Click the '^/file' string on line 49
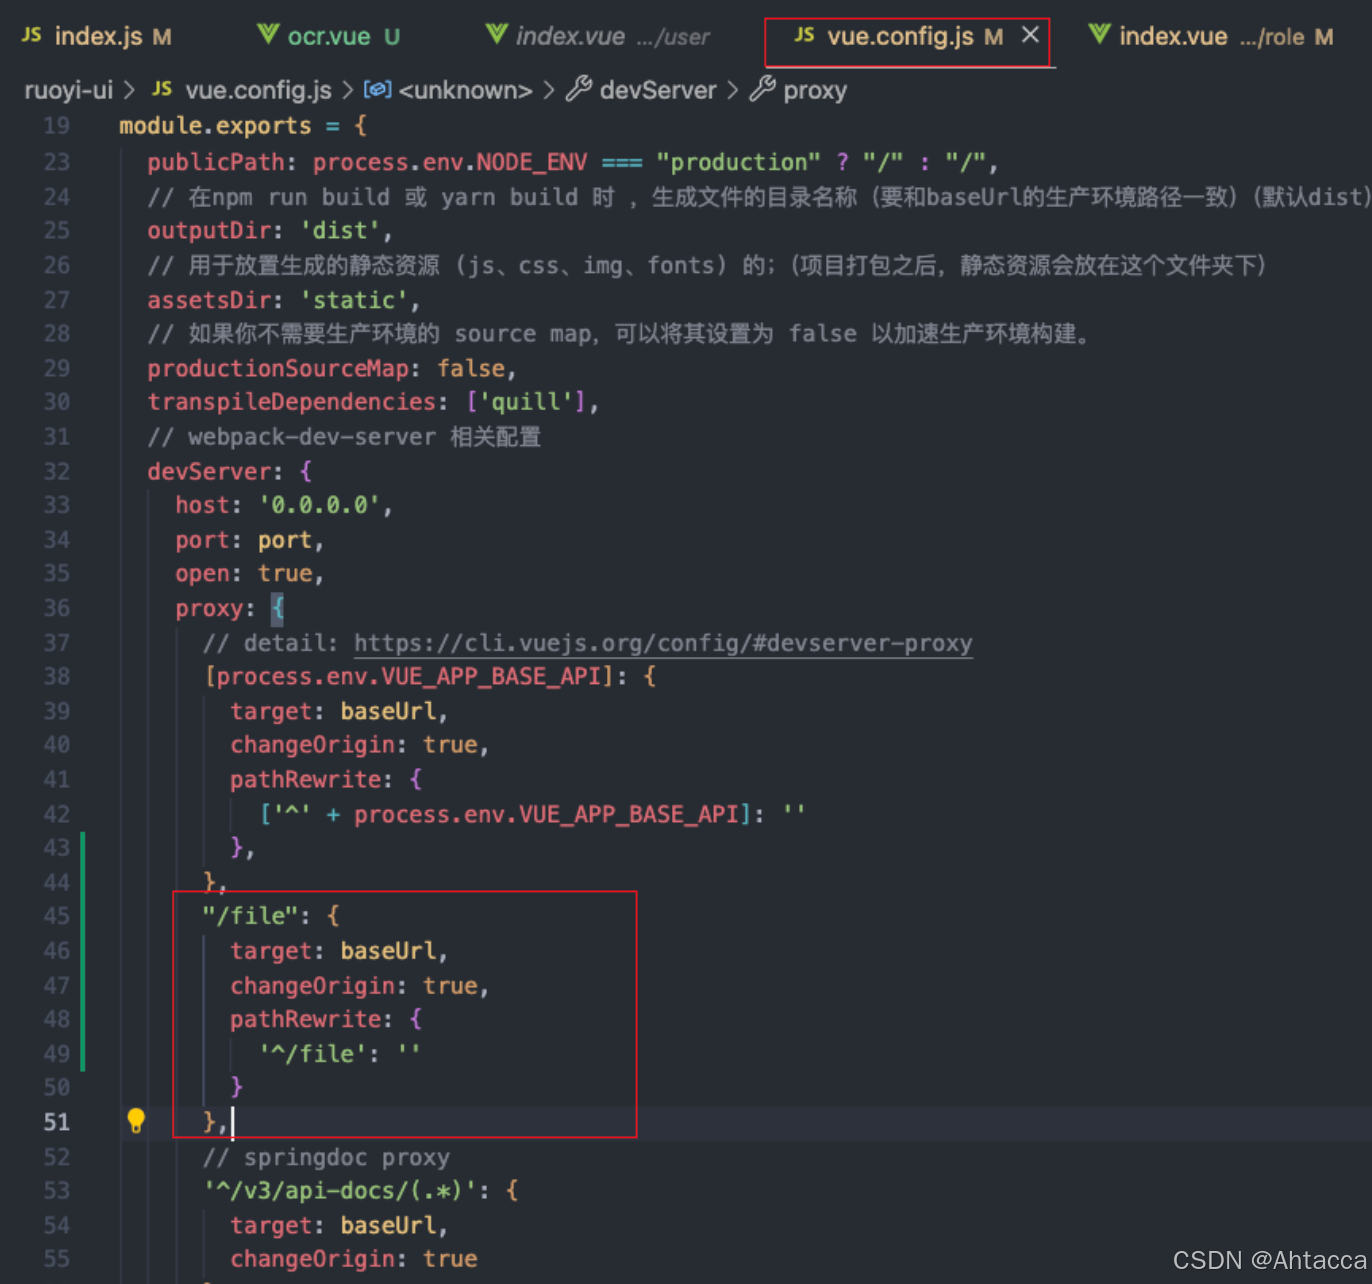 point(312,1054)
